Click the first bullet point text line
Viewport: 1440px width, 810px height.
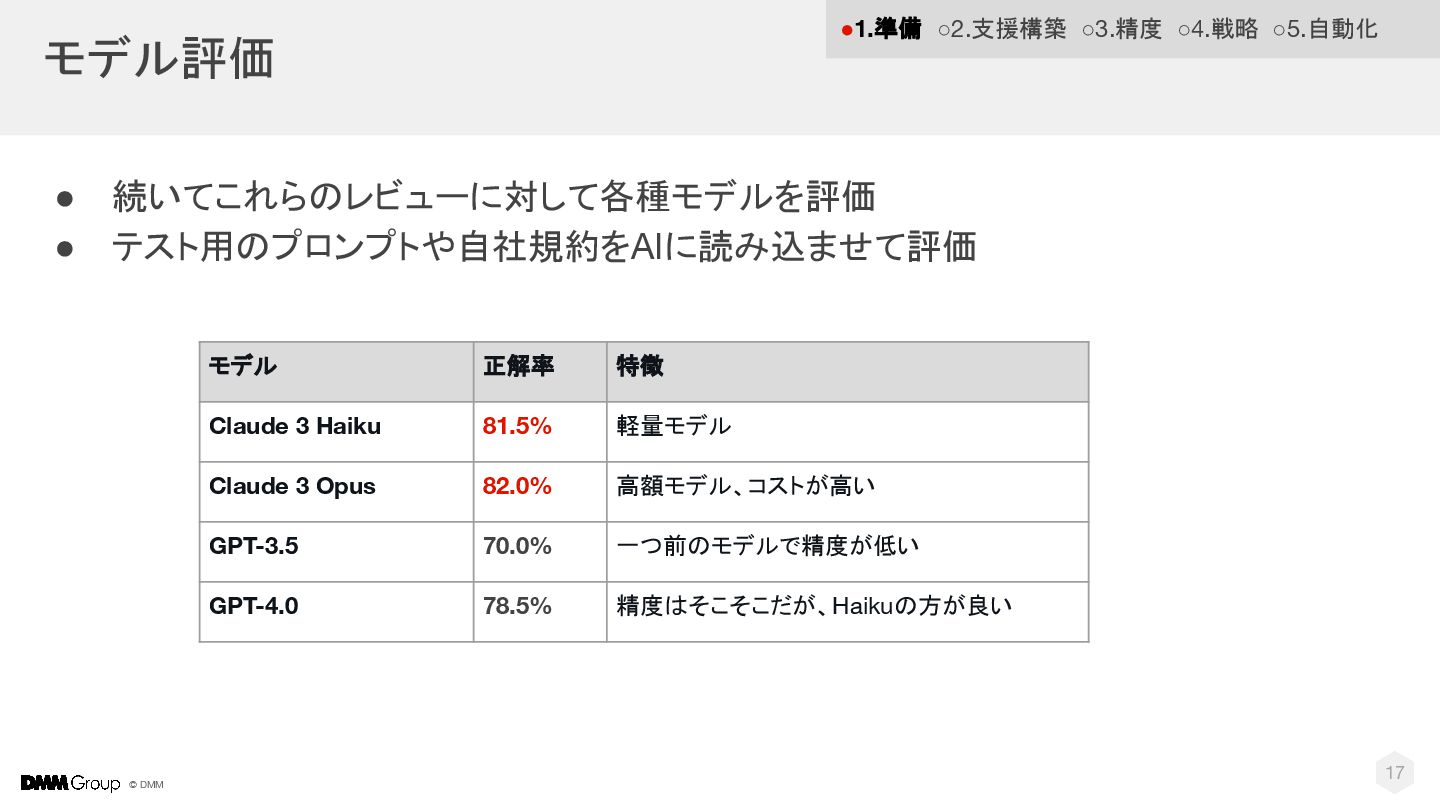(494, 196)
